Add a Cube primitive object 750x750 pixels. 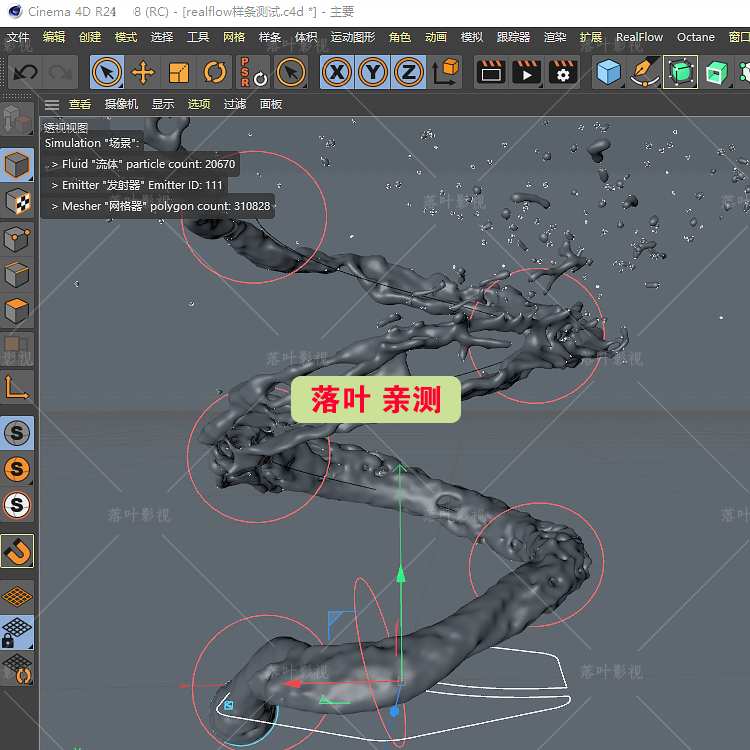click(609, 72)
